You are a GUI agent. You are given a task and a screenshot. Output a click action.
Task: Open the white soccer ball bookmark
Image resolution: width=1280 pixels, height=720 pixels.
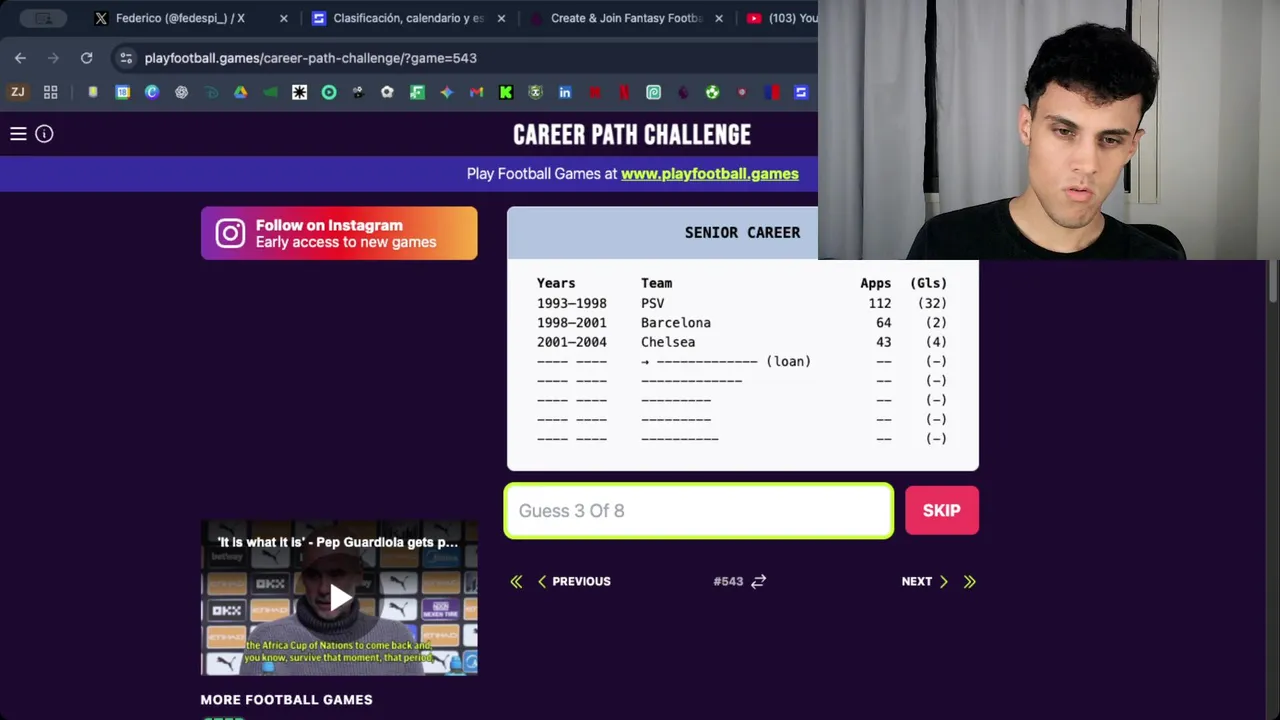[x=387, y=92]
